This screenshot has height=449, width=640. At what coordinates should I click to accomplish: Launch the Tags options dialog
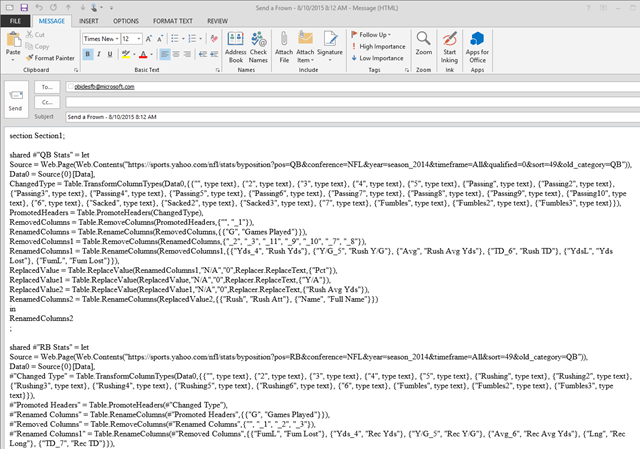(407, 70)
